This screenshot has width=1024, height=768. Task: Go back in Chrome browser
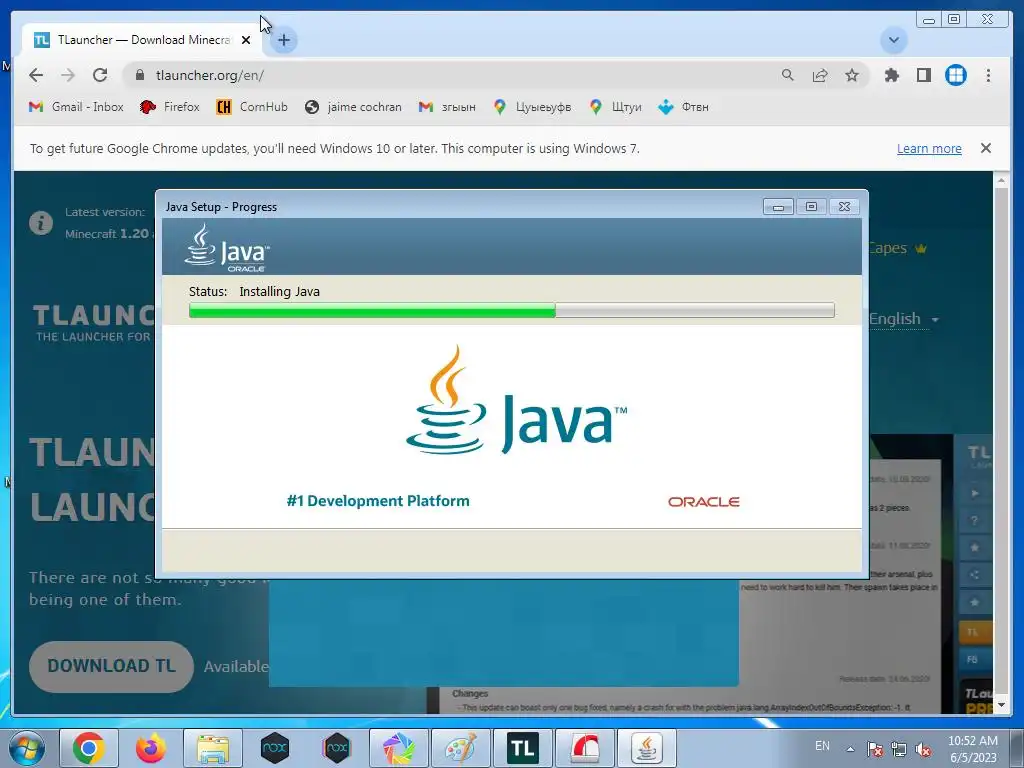click(x=36, y=75)
